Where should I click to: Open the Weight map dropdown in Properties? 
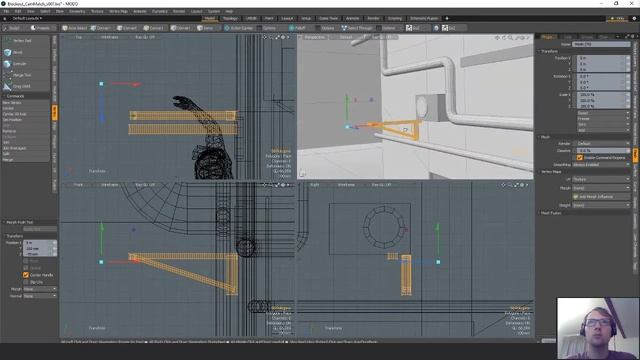[601, 205]
